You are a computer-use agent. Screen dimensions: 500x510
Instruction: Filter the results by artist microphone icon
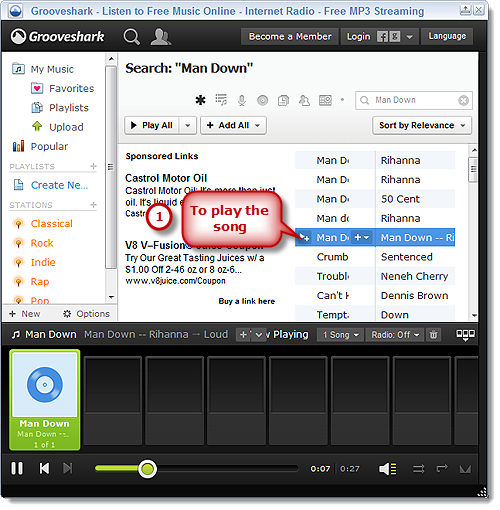tap(242, 100)
